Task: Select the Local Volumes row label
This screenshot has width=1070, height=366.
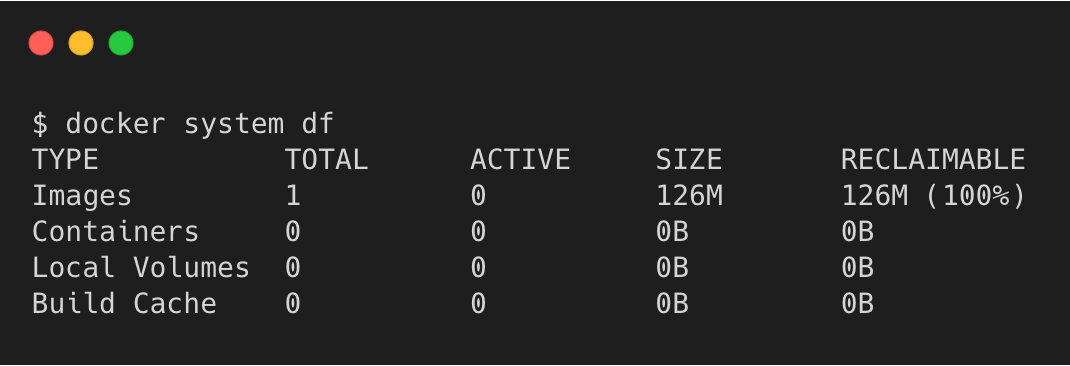Action: point(141,268)
